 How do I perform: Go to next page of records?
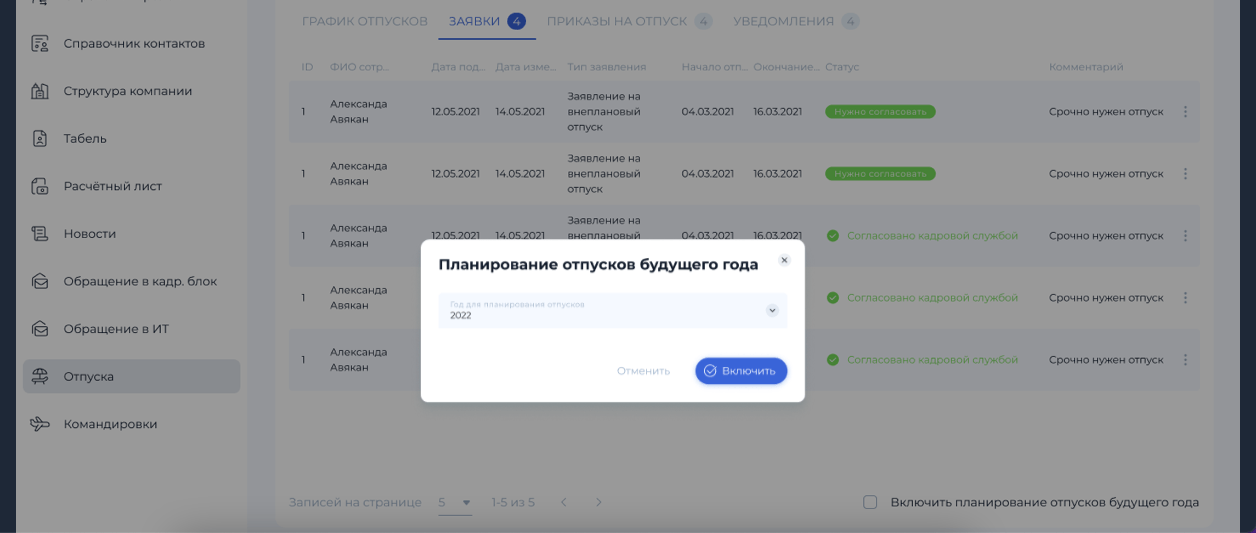click(598, 502)
